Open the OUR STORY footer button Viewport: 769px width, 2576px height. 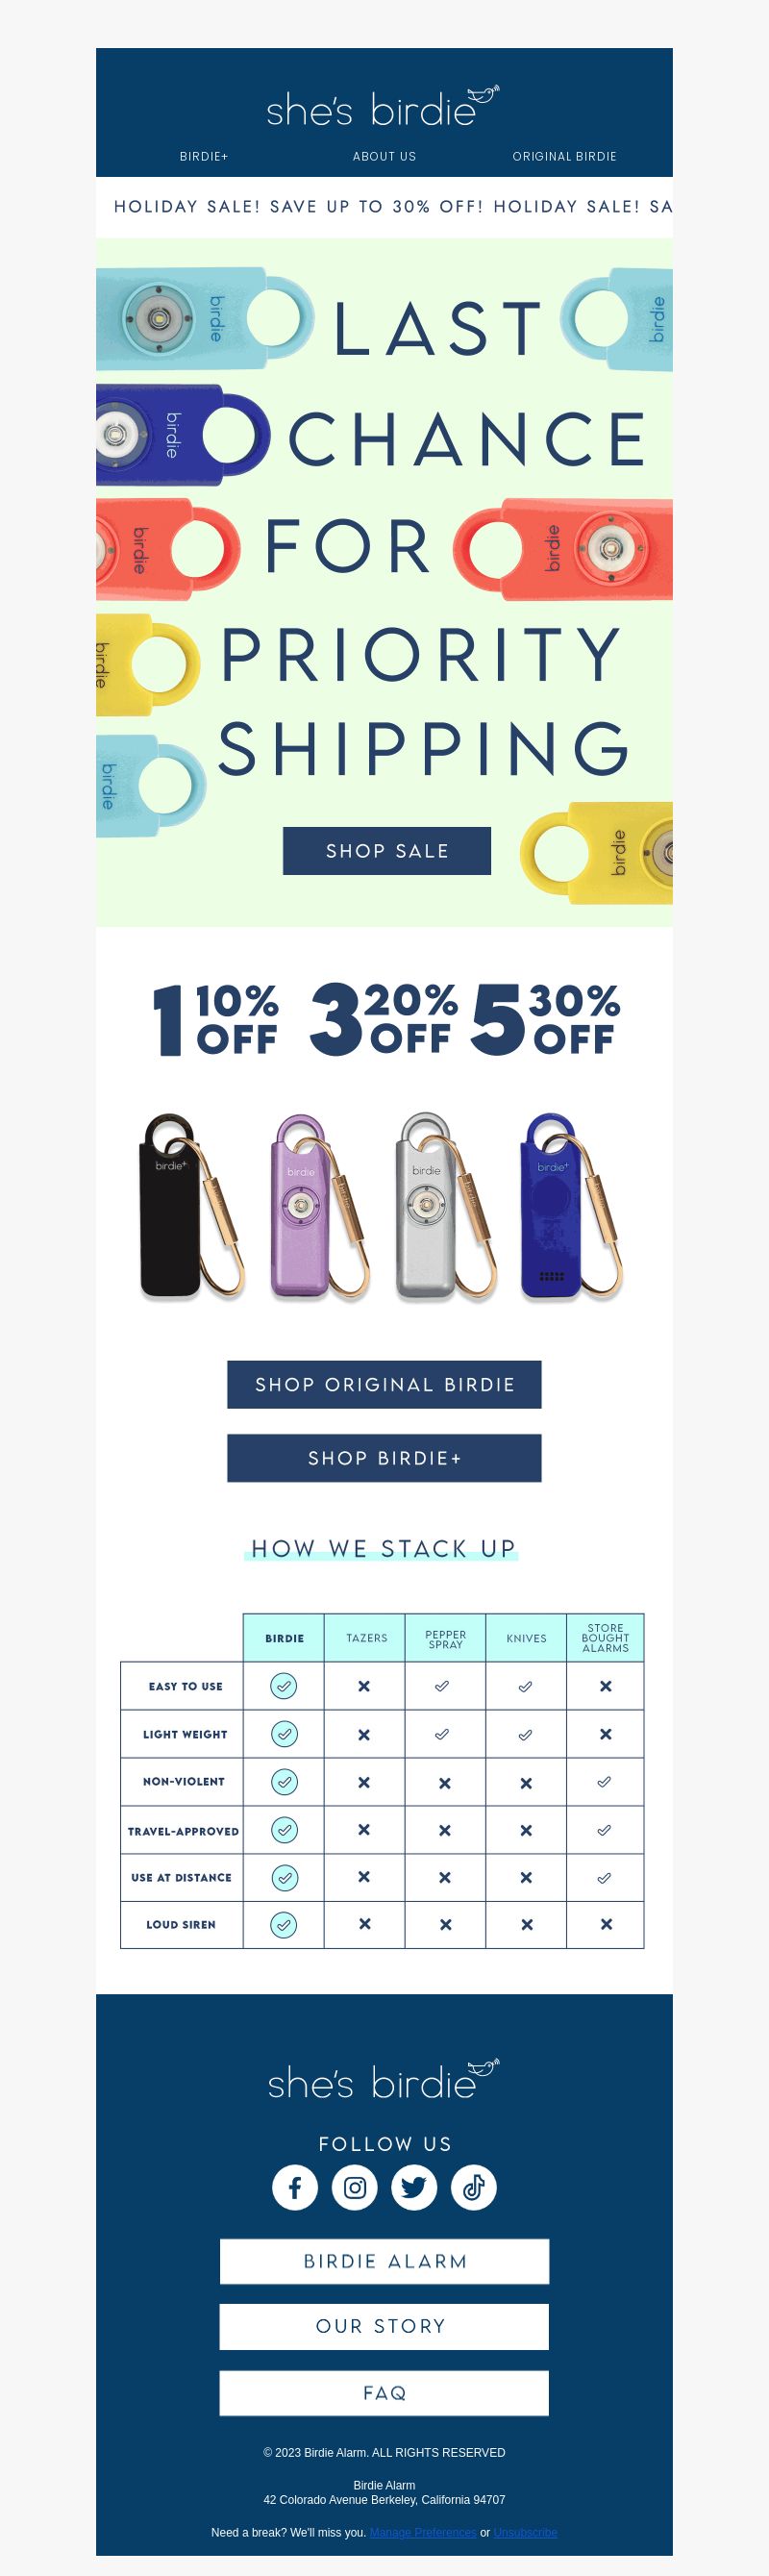[x=384, y=2326]
